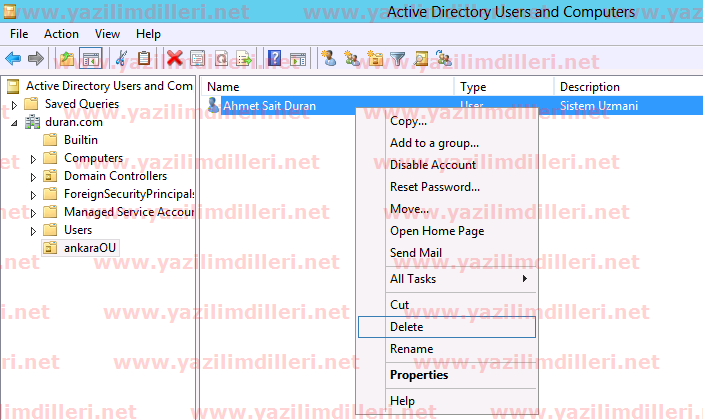Click the Filter funnel toolbar icon
Screen dimensions: 703x420
coord(398,59)
